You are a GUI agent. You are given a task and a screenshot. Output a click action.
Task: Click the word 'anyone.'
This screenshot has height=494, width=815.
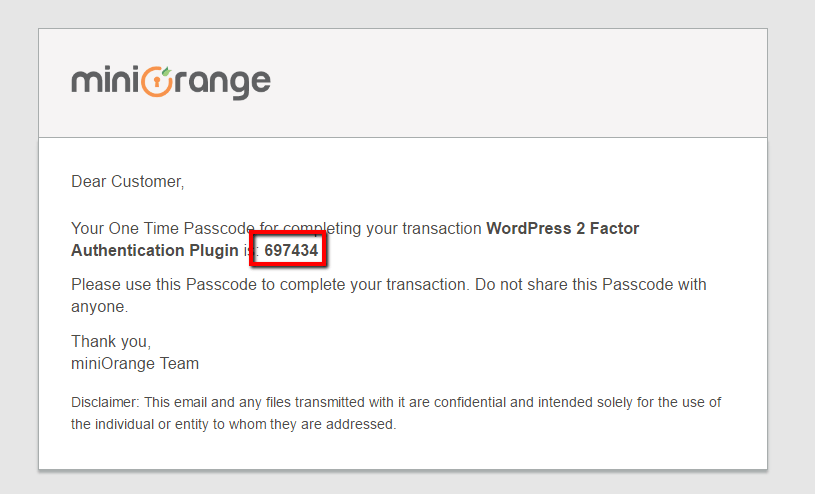pos(100,307)
